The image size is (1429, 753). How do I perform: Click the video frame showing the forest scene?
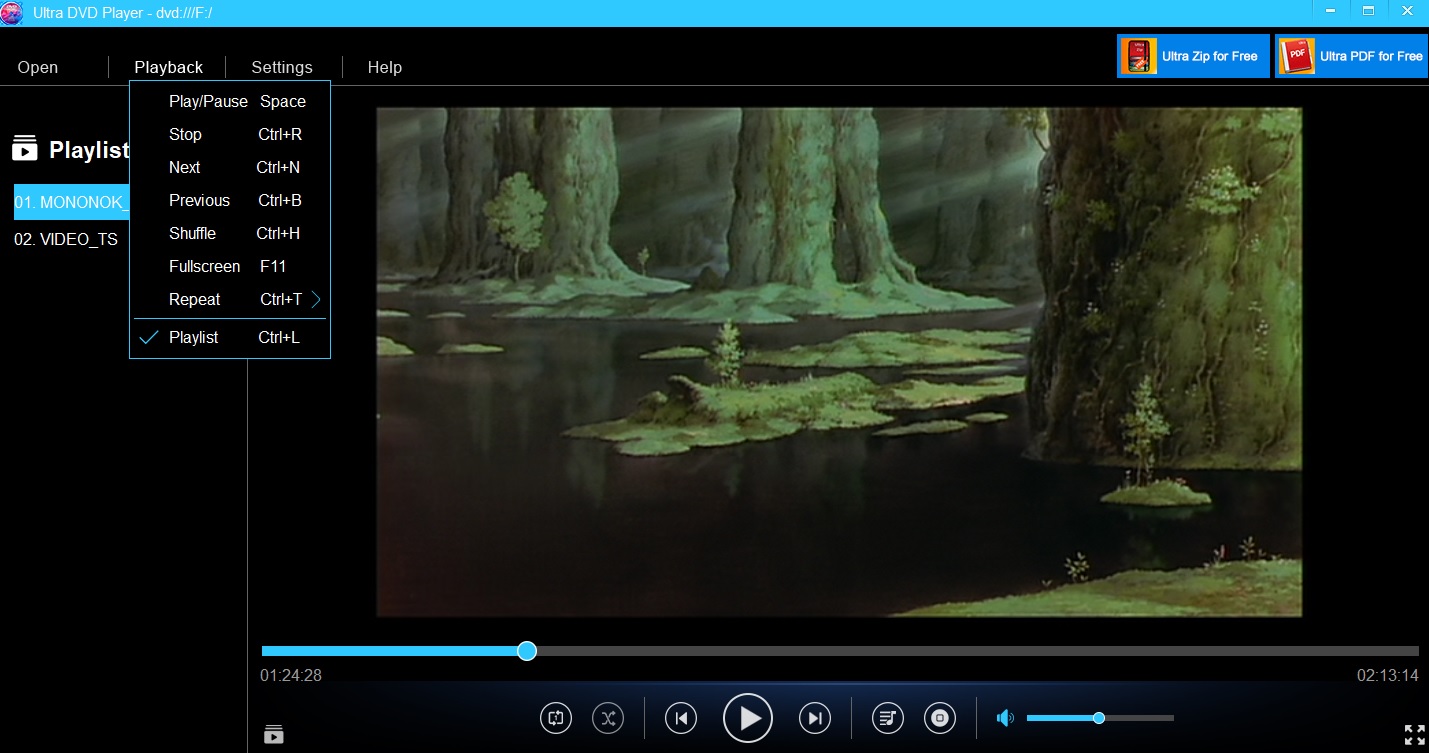click(x=839, y=362)
